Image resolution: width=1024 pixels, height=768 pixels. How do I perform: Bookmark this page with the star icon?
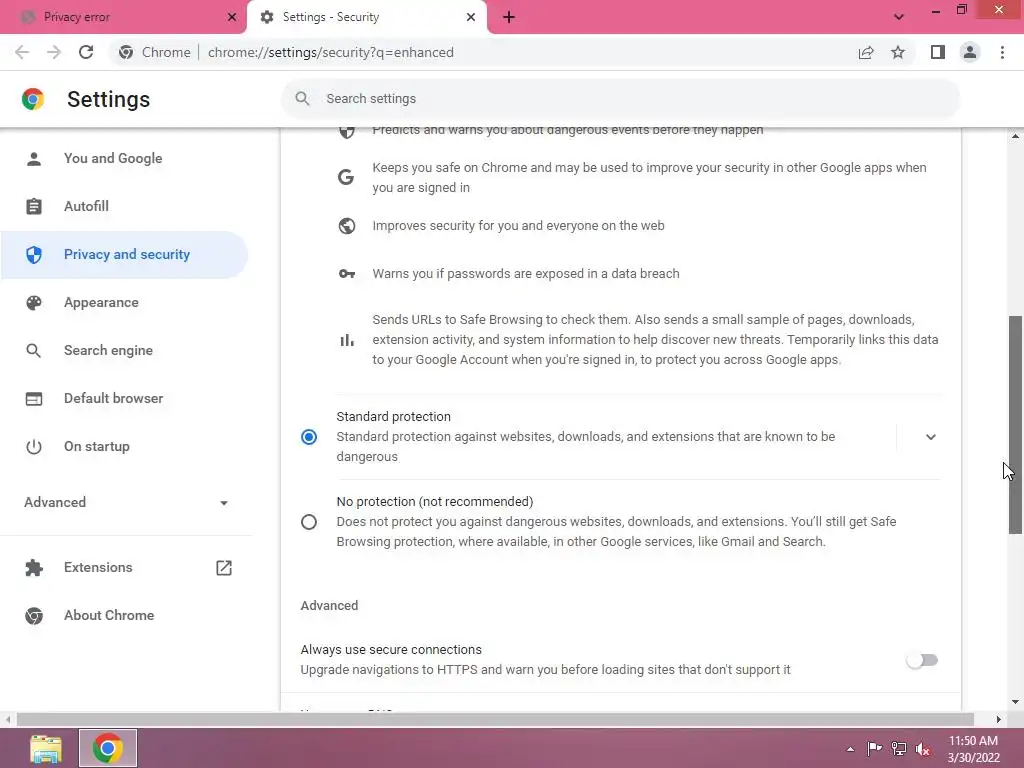tap(898, 52)
